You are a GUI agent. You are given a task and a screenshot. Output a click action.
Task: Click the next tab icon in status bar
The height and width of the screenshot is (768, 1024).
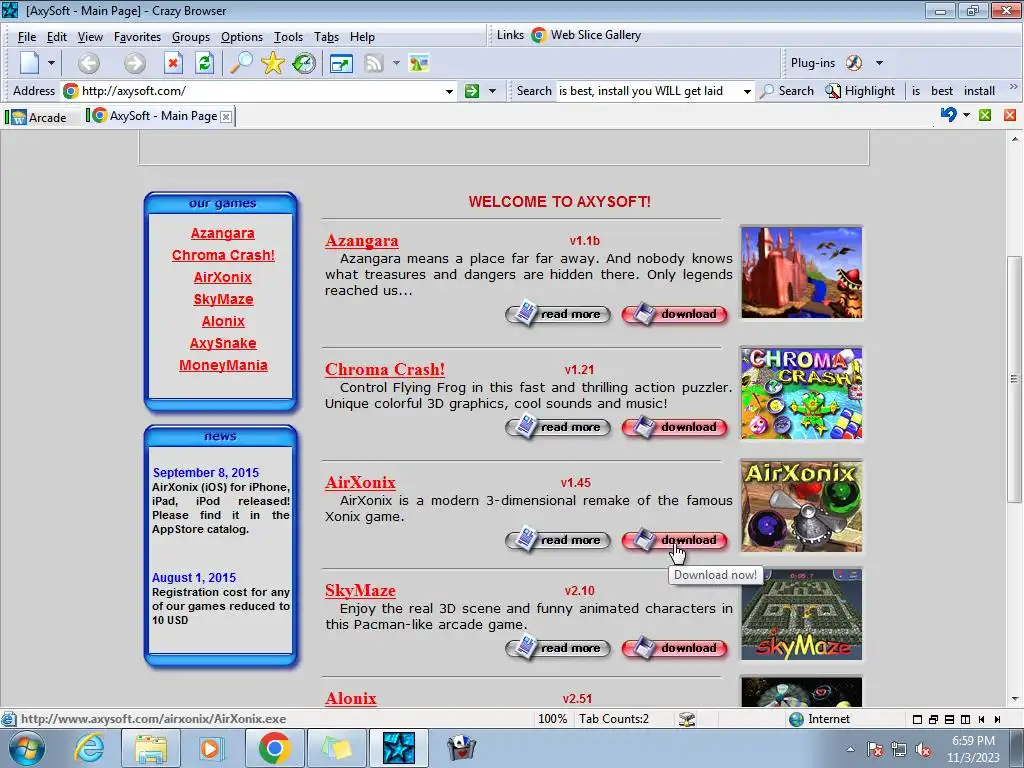(x=997, y=719)
